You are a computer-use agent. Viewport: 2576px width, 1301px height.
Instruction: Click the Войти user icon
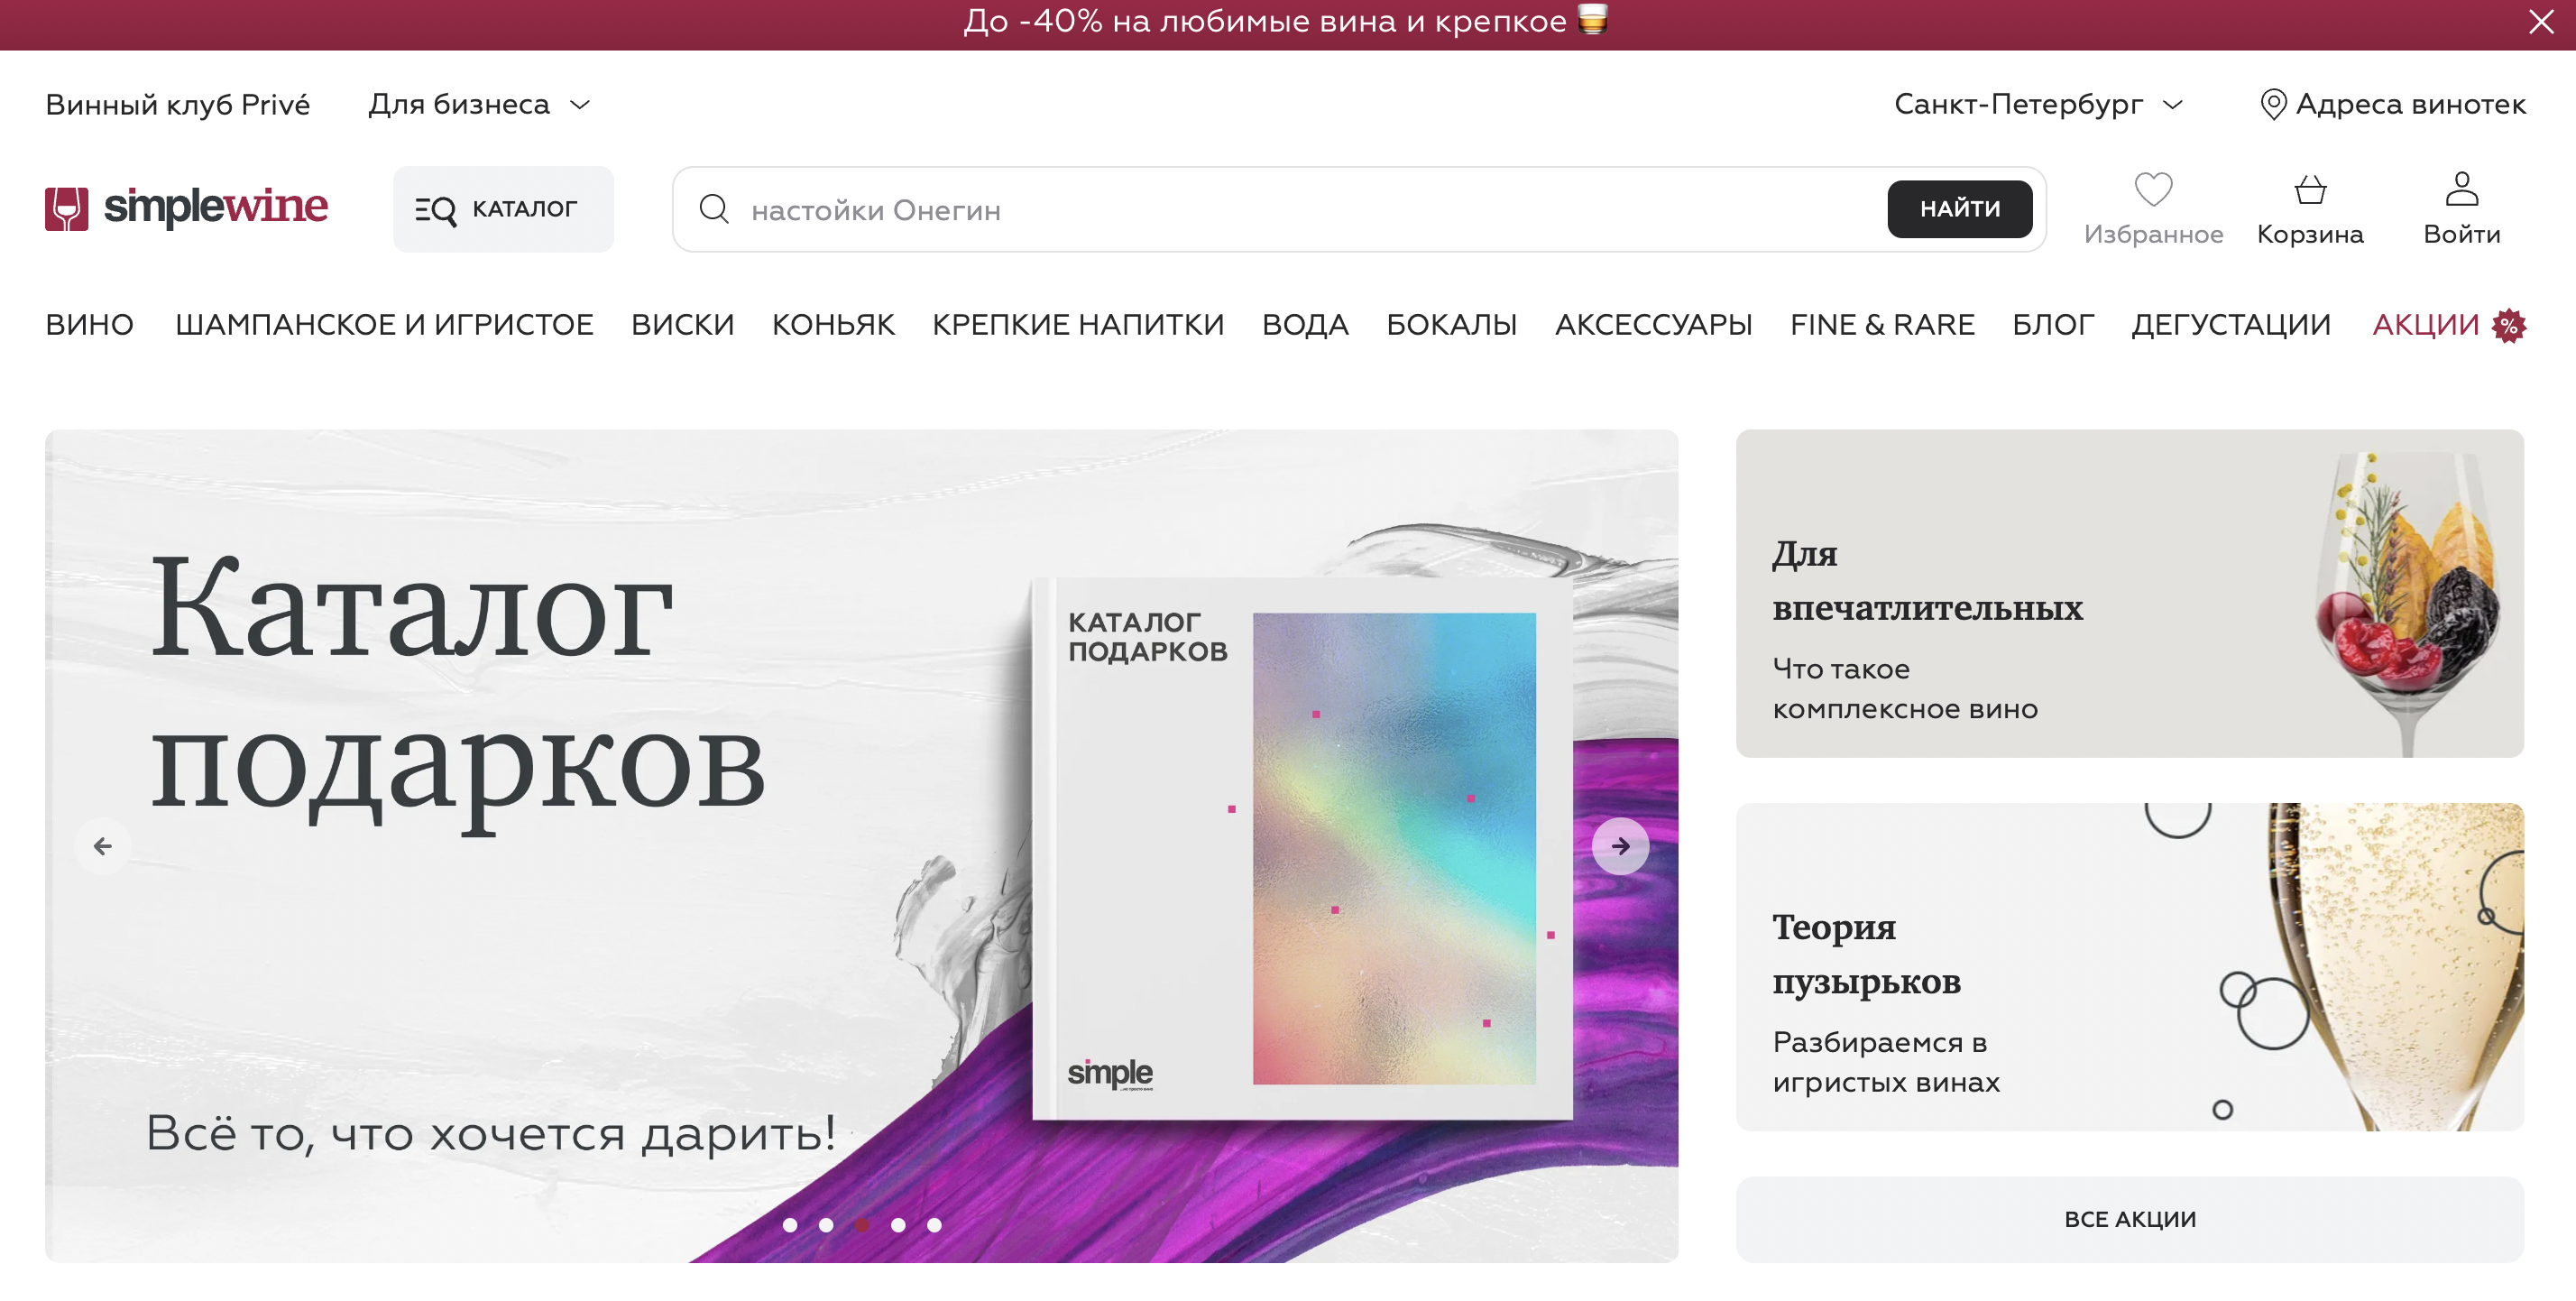coord(2461,189)
